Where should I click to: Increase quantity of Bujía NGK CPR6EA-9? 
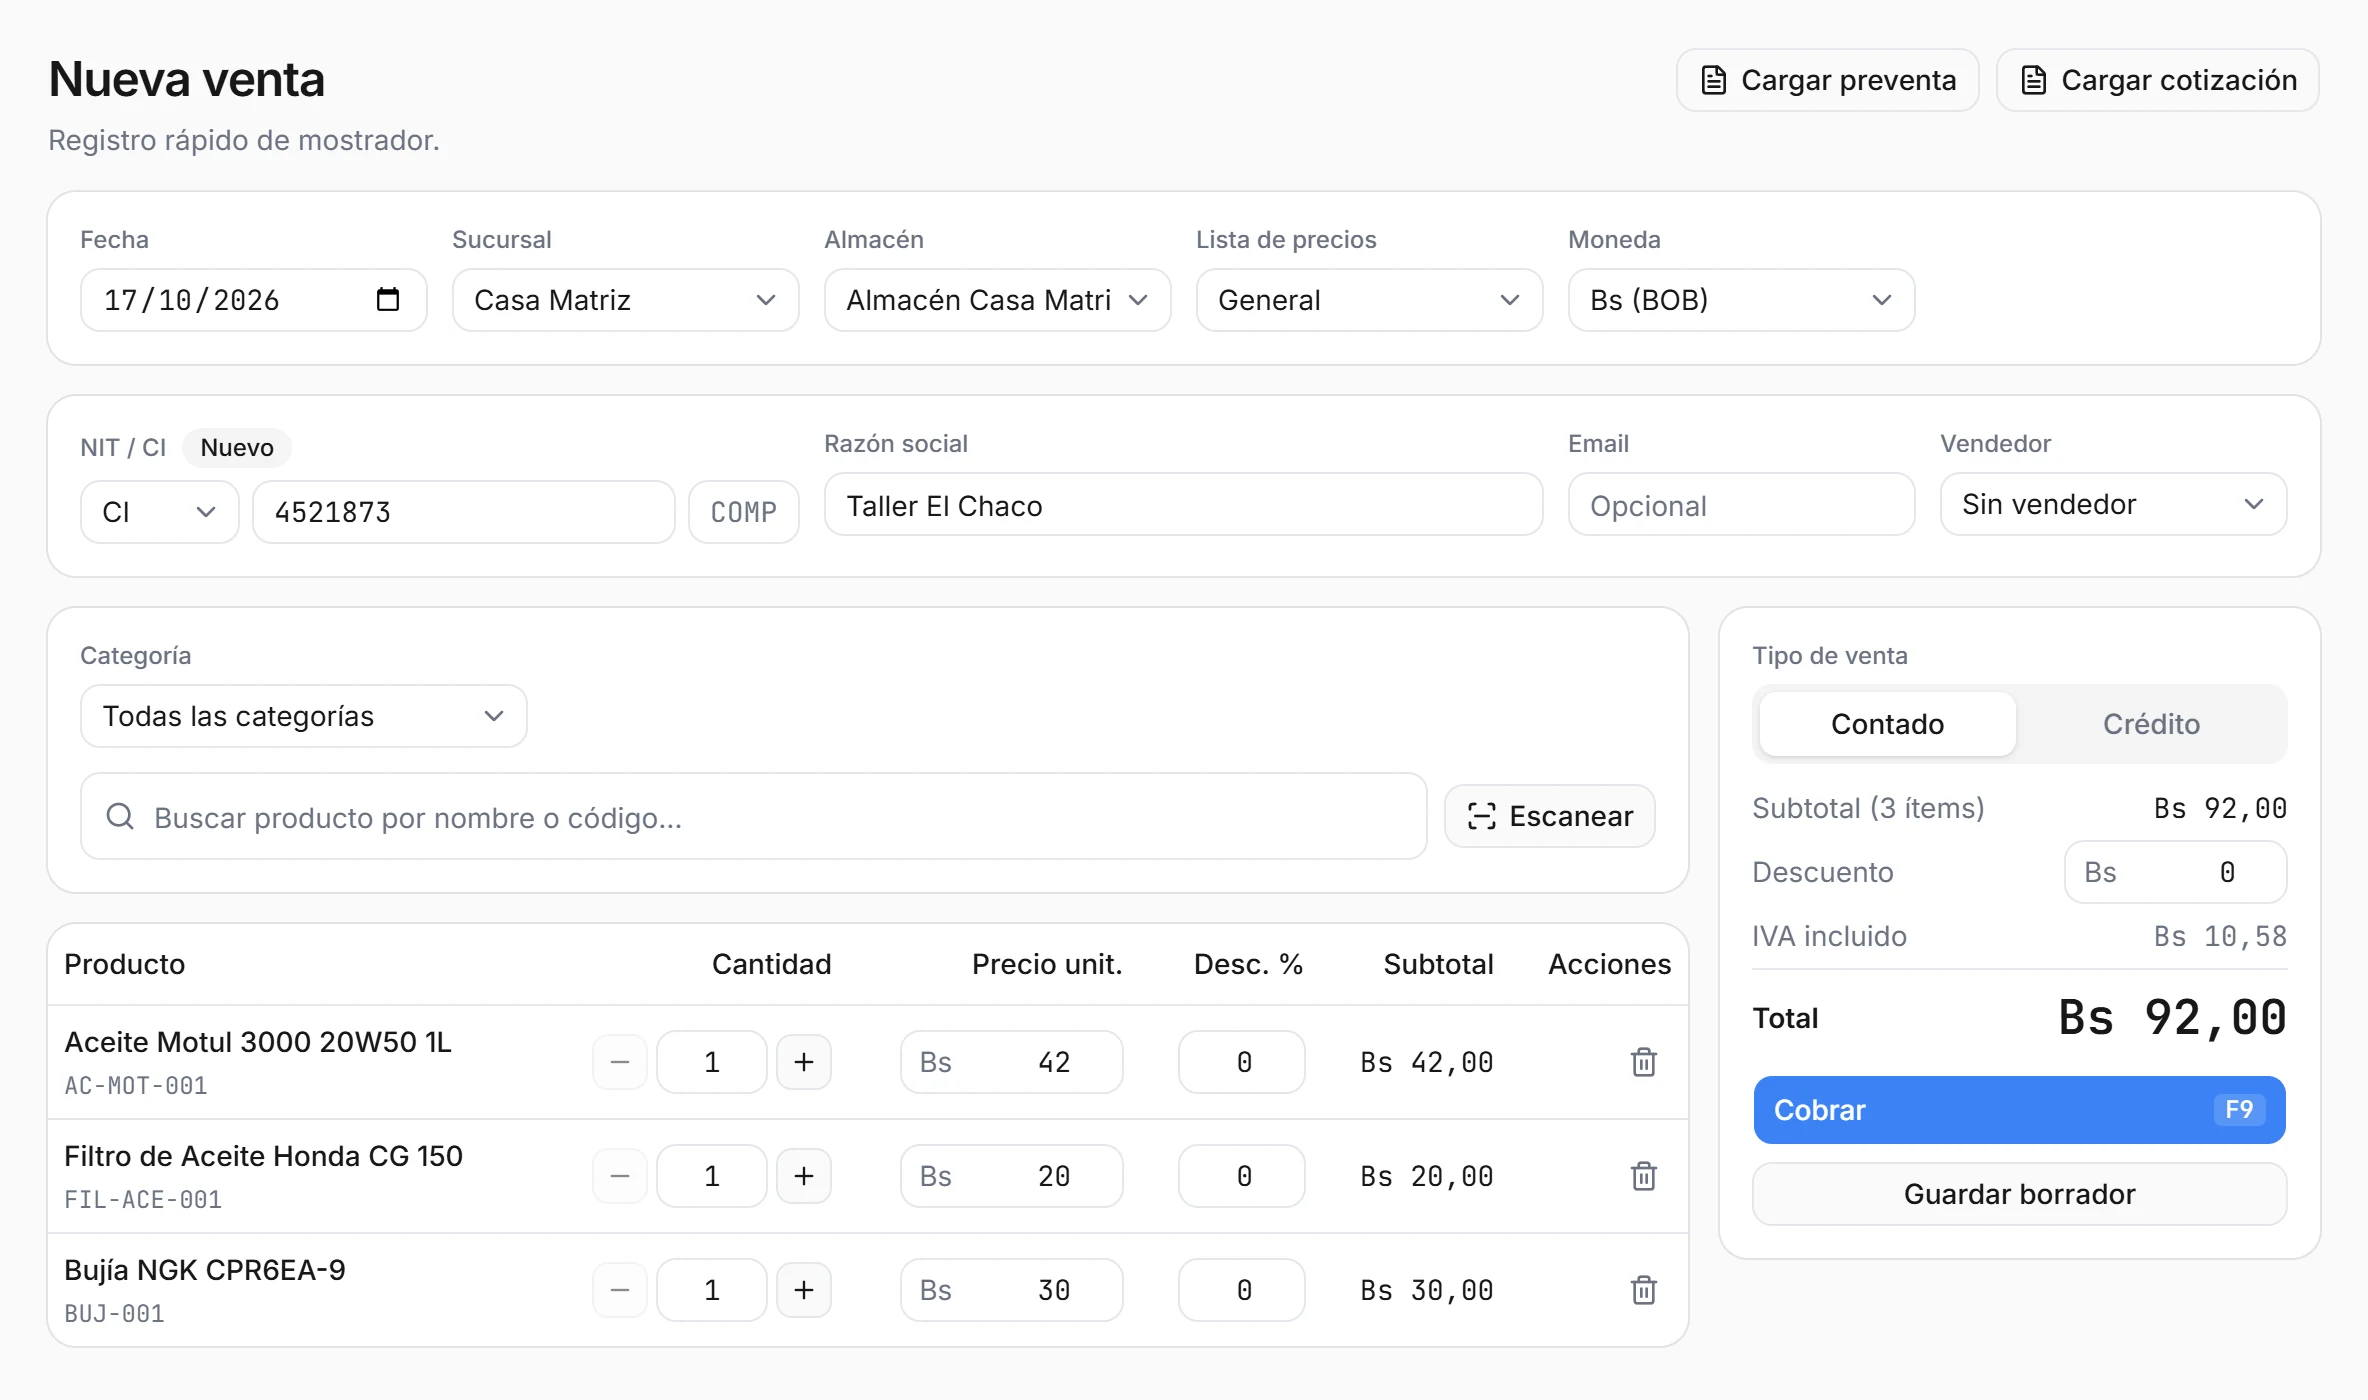tap(804, 1290)
